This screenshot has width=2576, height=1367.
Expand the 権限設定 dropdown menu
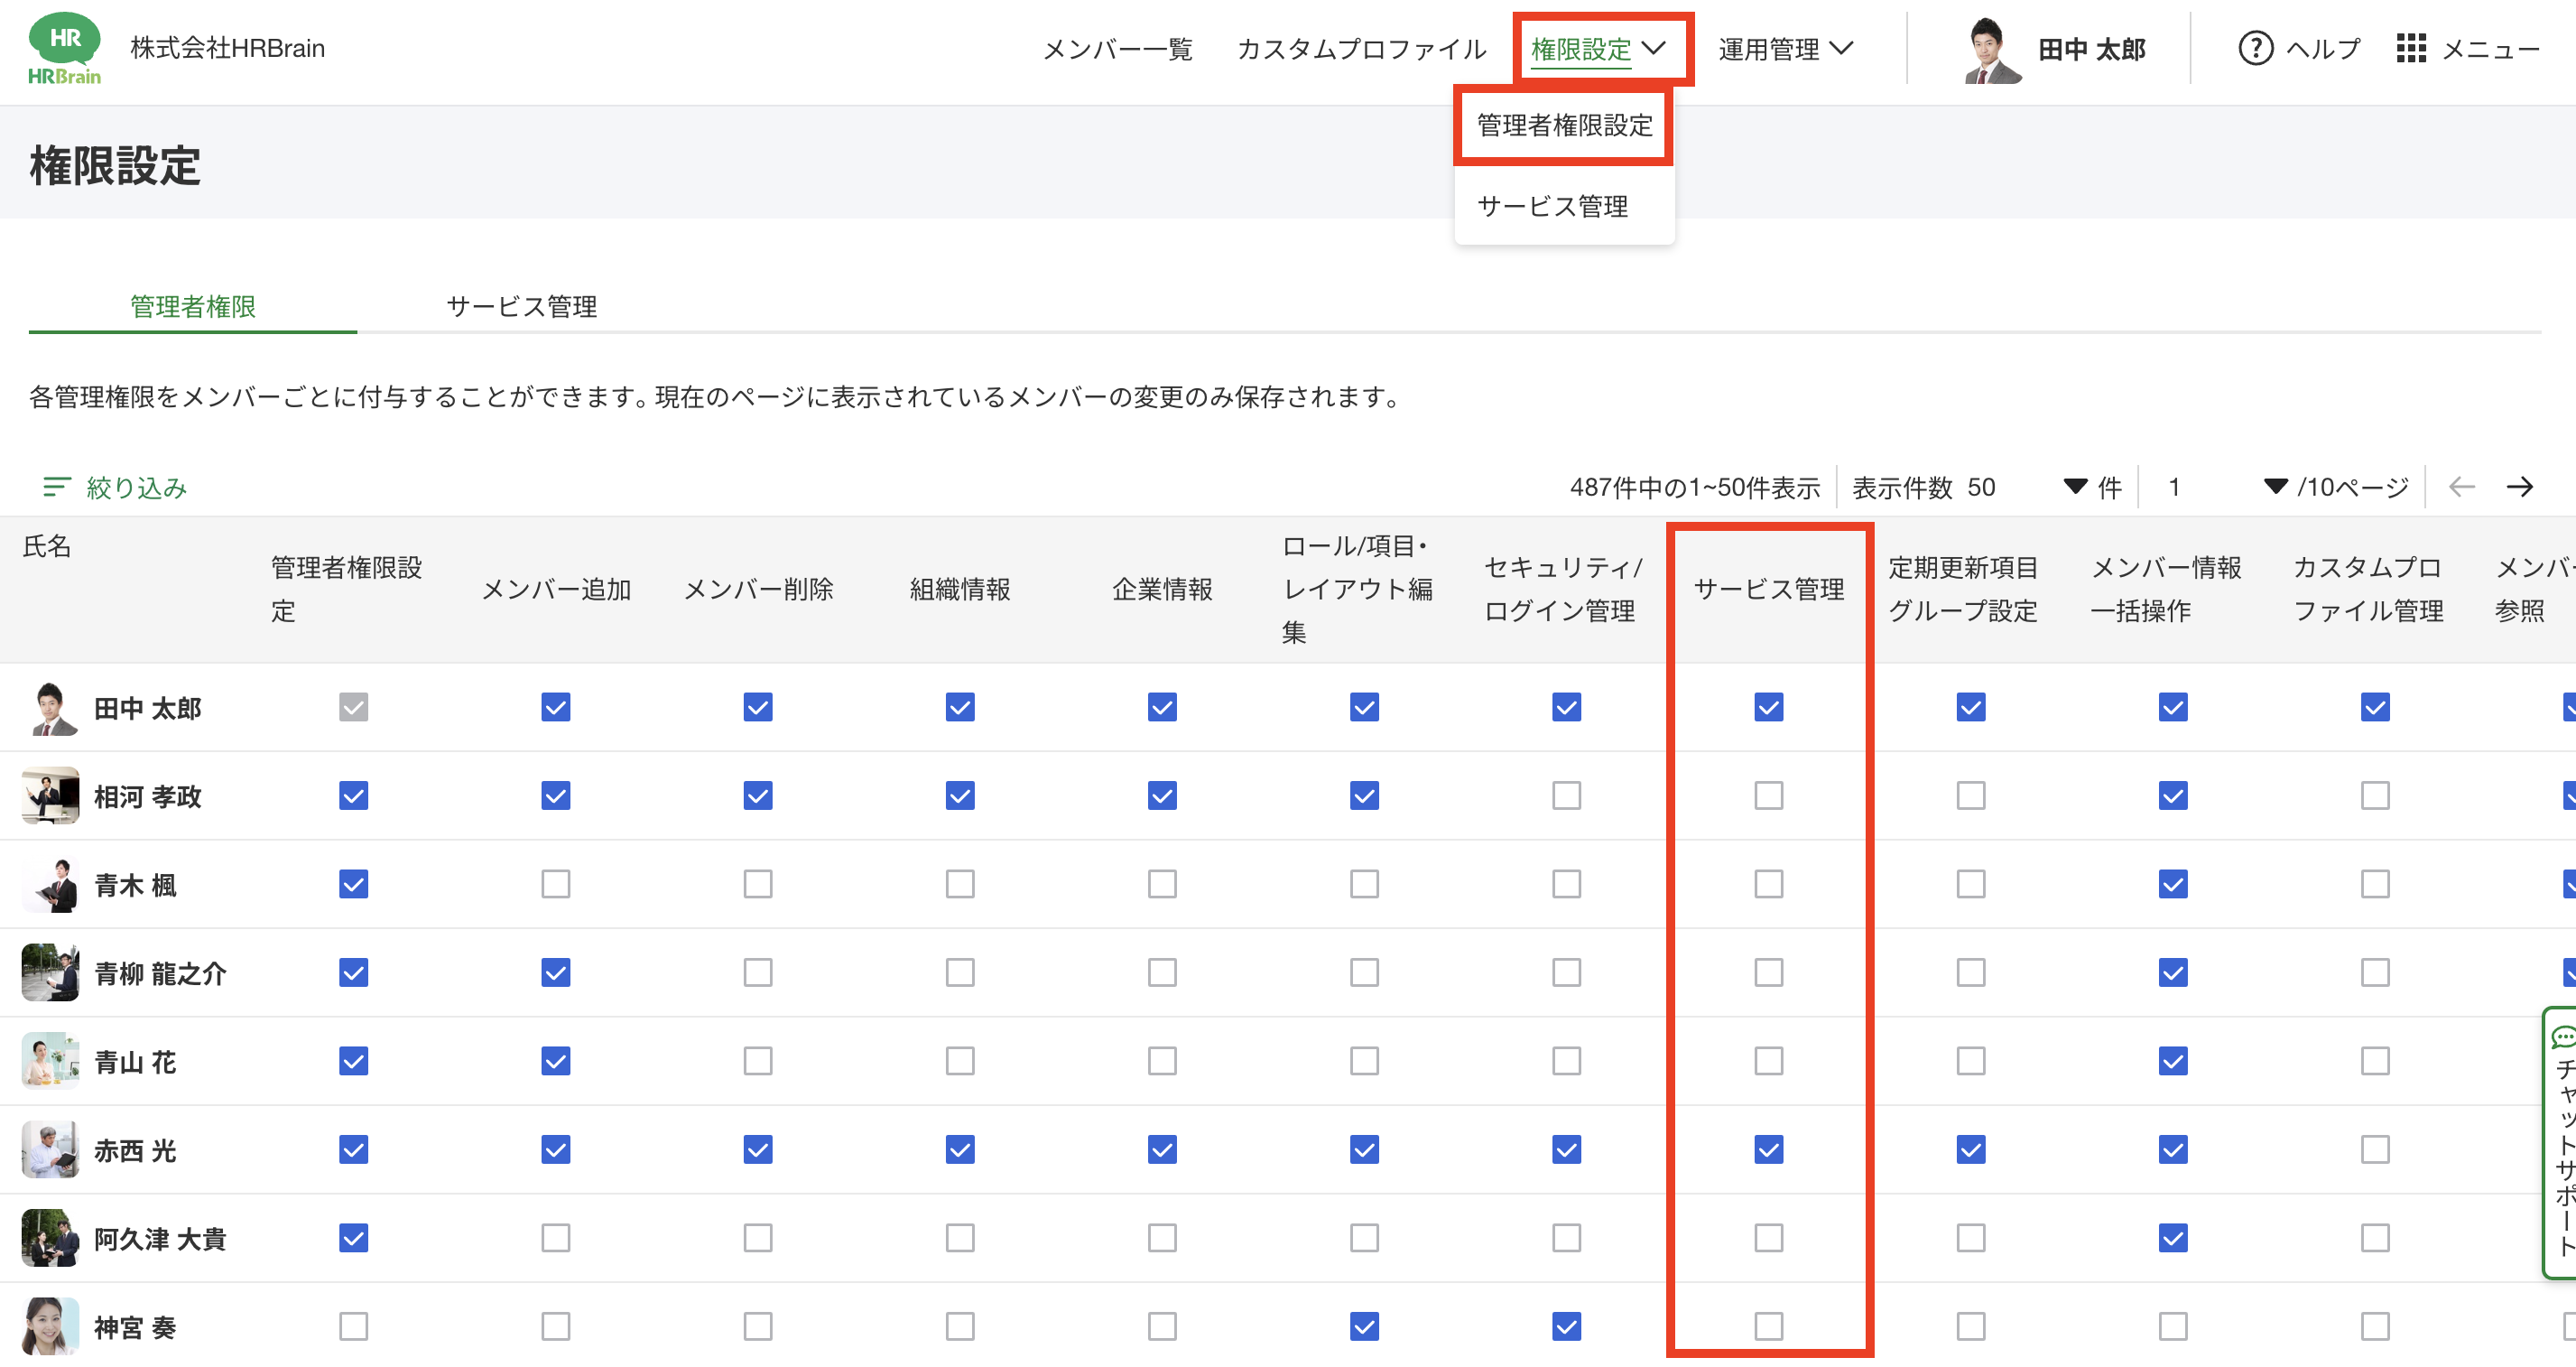(1598, 48)
